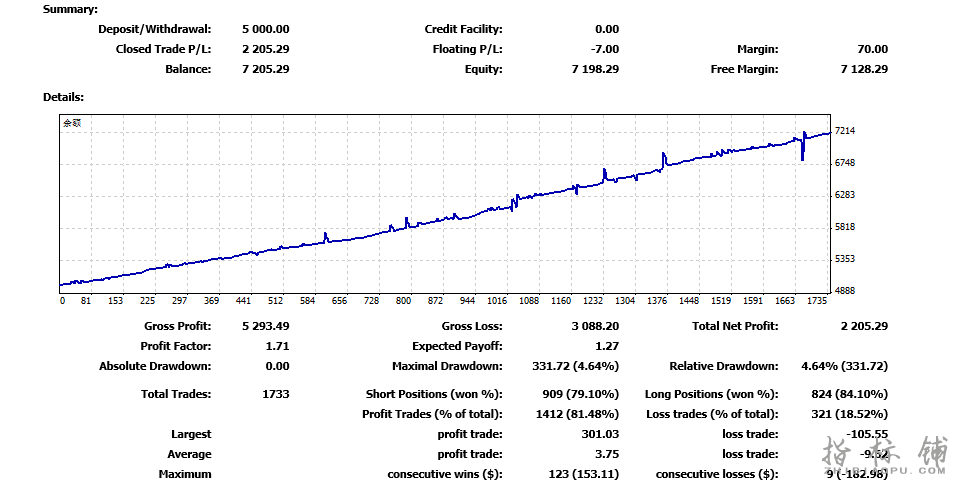Click the 5353 chart axis label

[845, 259]
